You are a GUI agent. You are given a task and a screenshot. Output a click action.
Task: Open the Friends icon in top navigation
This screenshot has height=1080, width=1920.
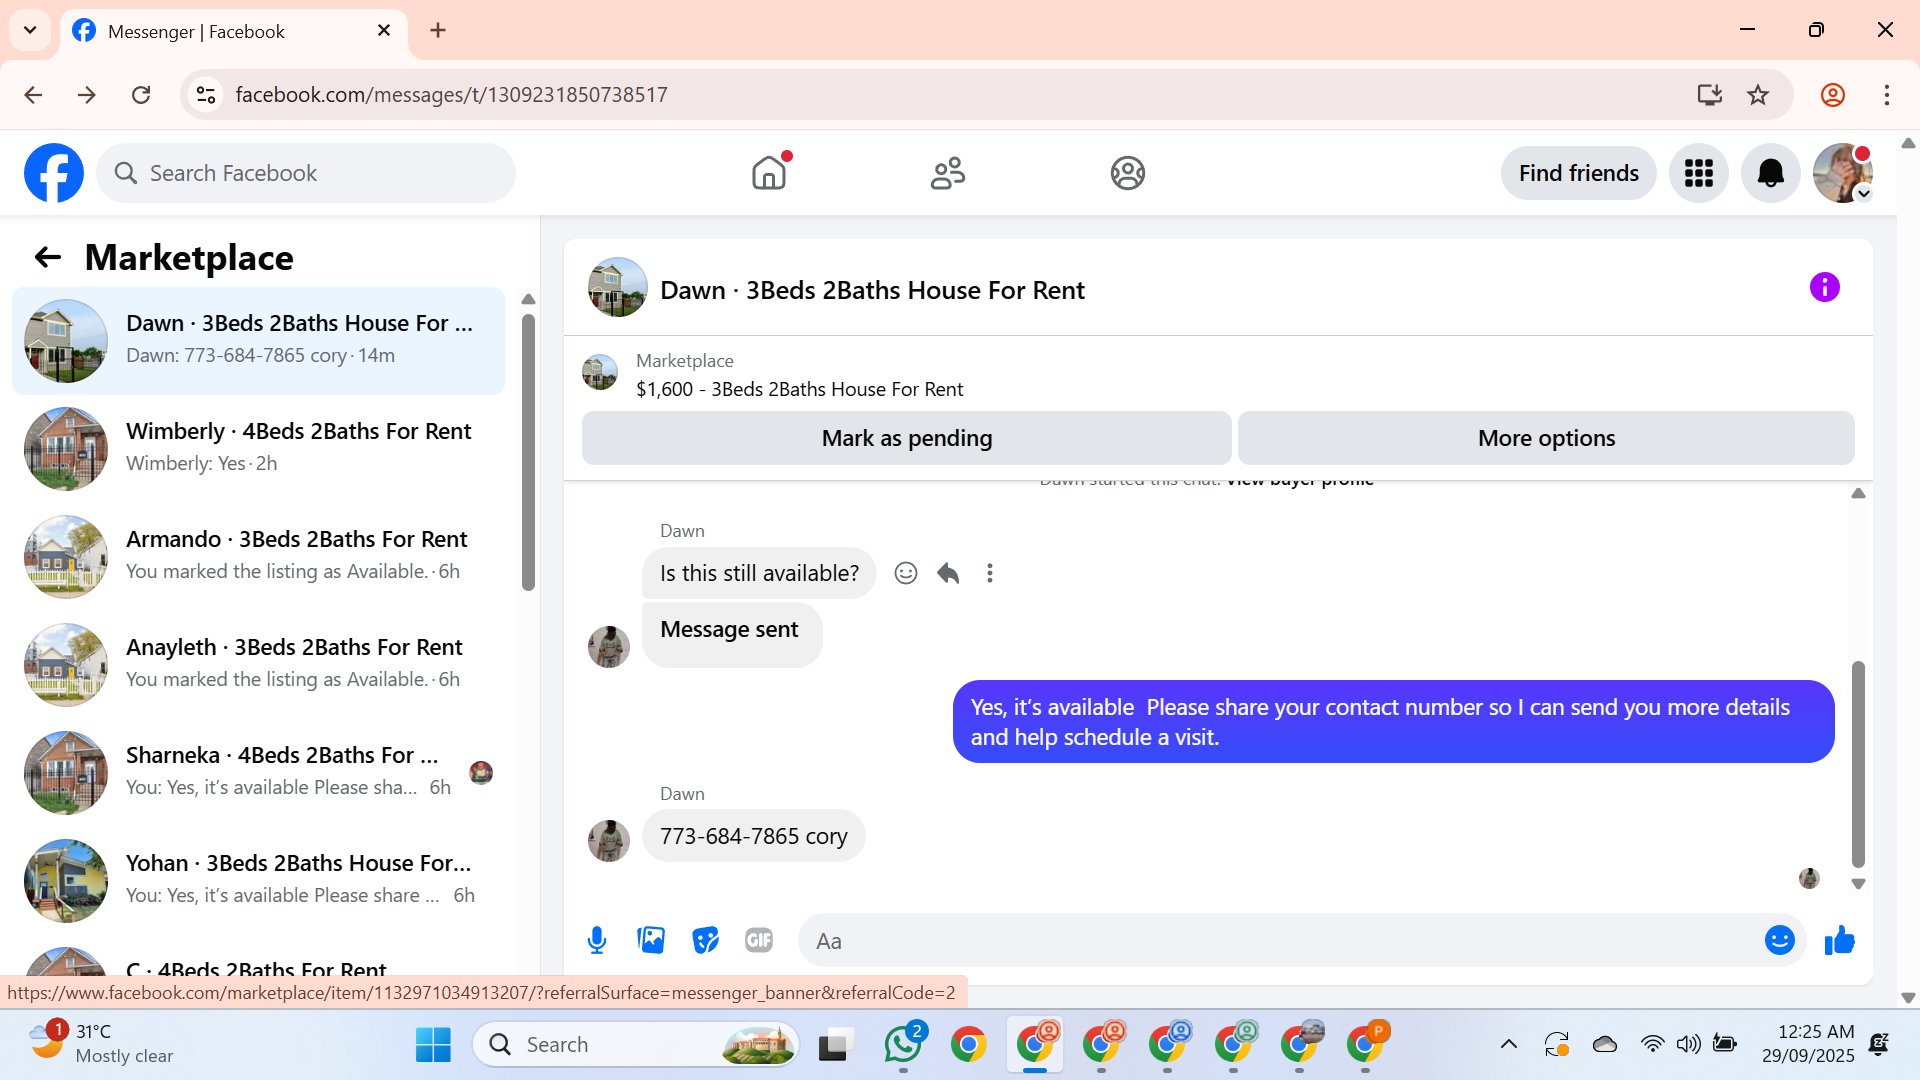tap(948, 173)
